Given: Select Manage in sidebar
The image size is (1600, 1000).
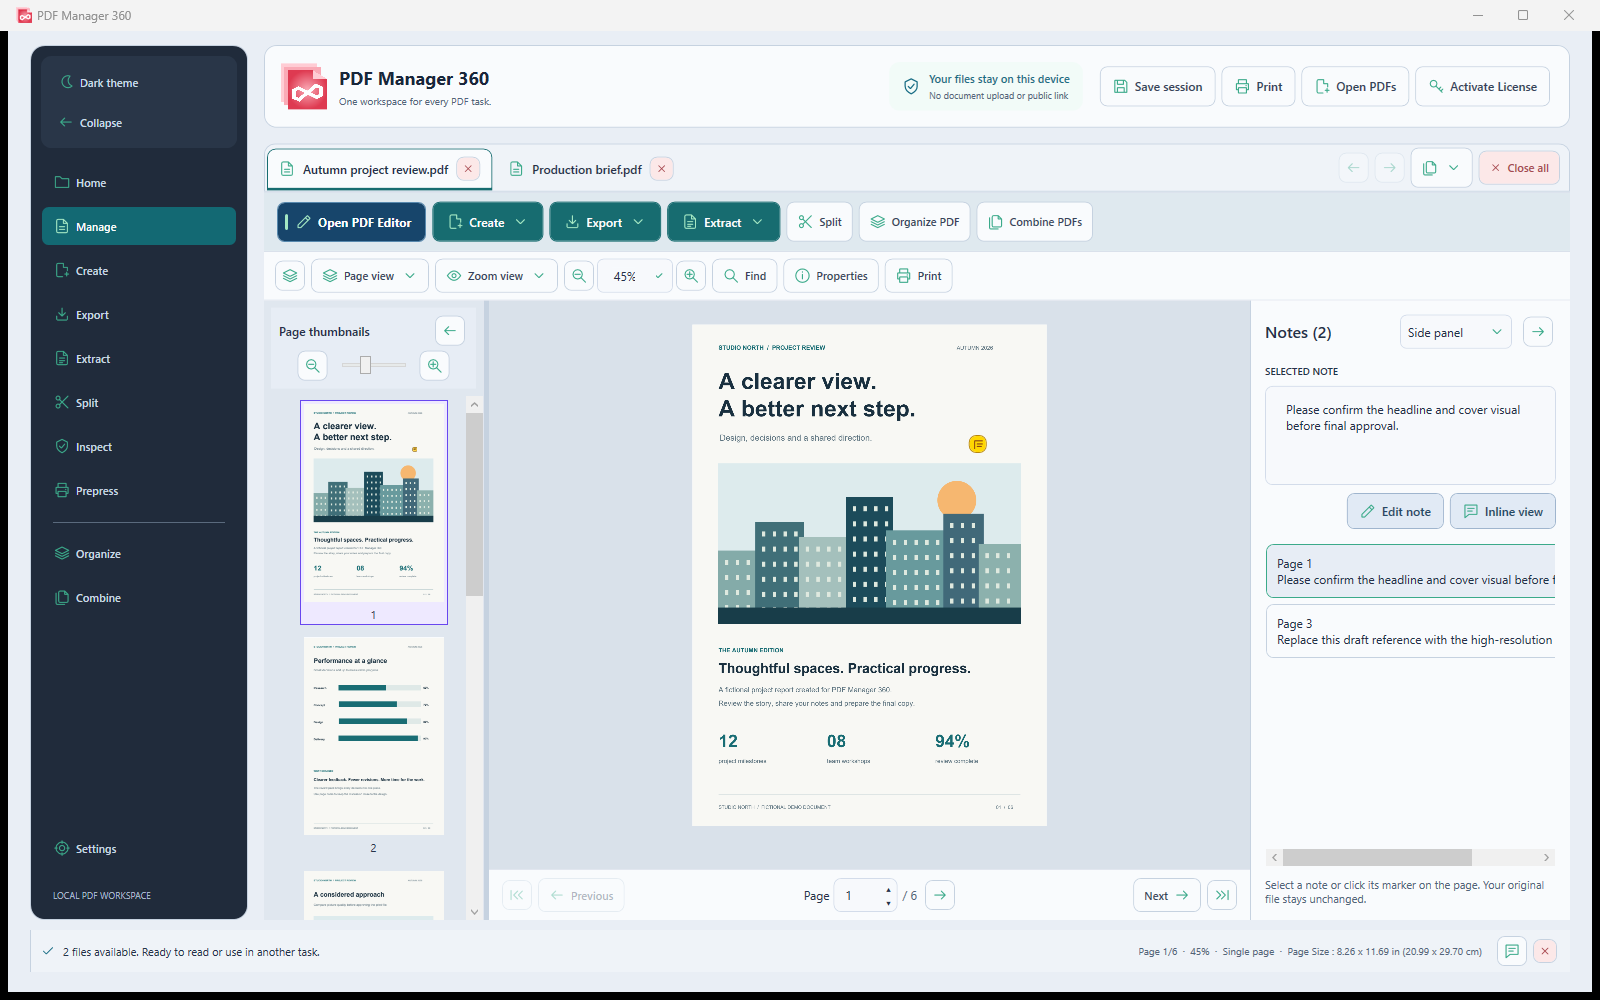Looking at the screenshot, I should 139,227.
